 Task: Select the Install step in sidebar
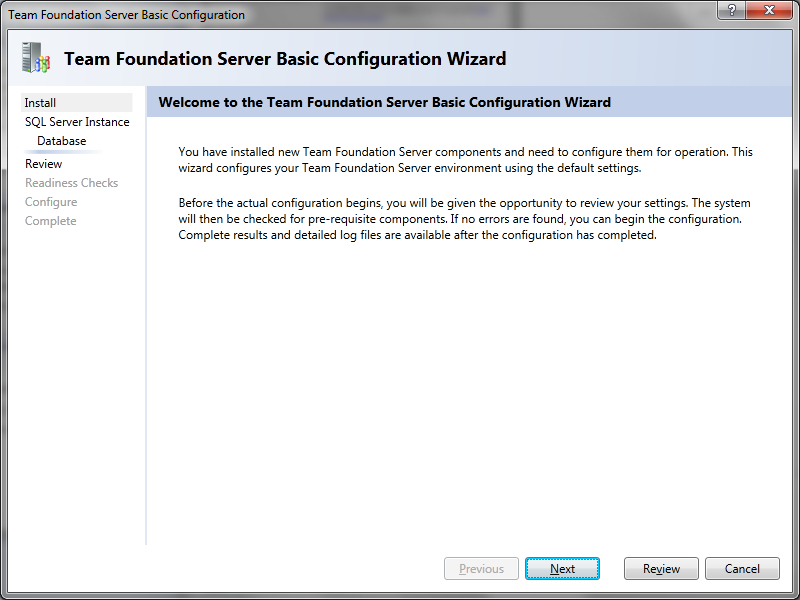pyautogui.click(x=77, y=103)
